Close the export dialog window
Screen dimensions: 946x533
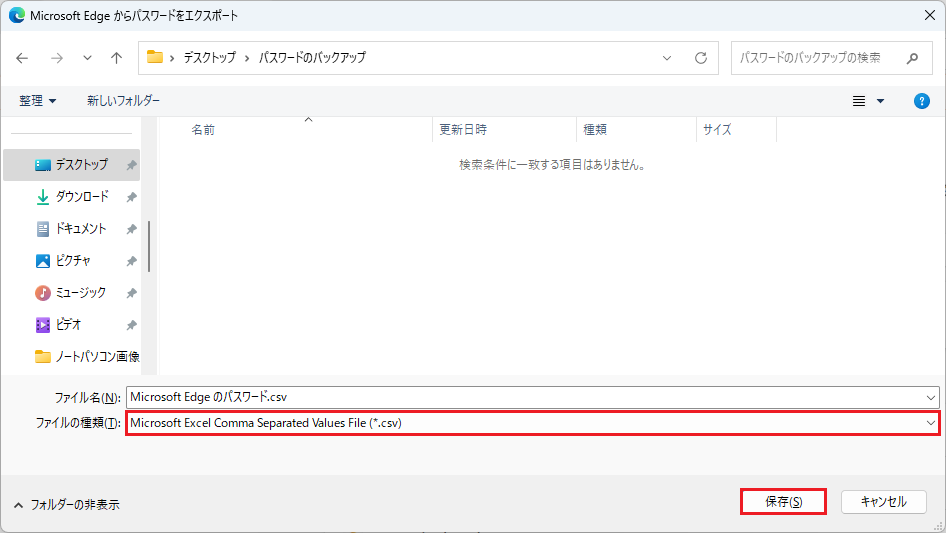[930, 16]
